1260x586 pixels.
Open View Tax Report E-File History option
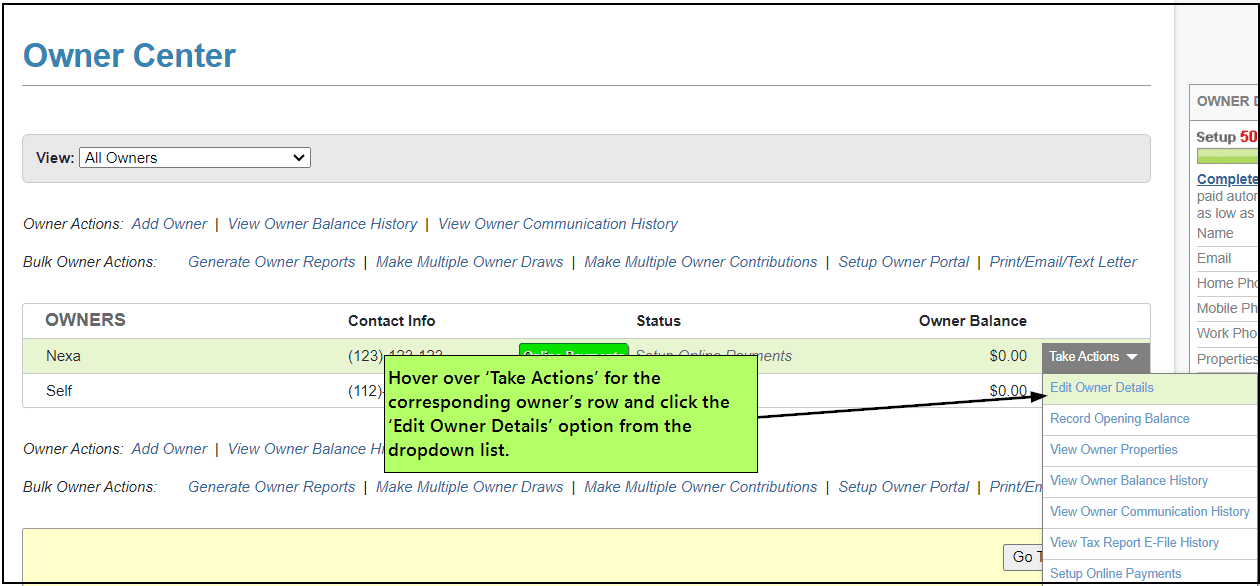1134,543
